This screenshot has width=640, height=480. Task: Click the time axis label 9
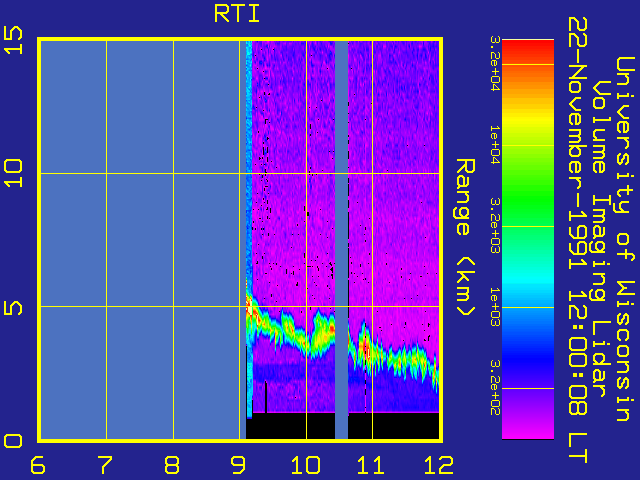pos(238,465)
